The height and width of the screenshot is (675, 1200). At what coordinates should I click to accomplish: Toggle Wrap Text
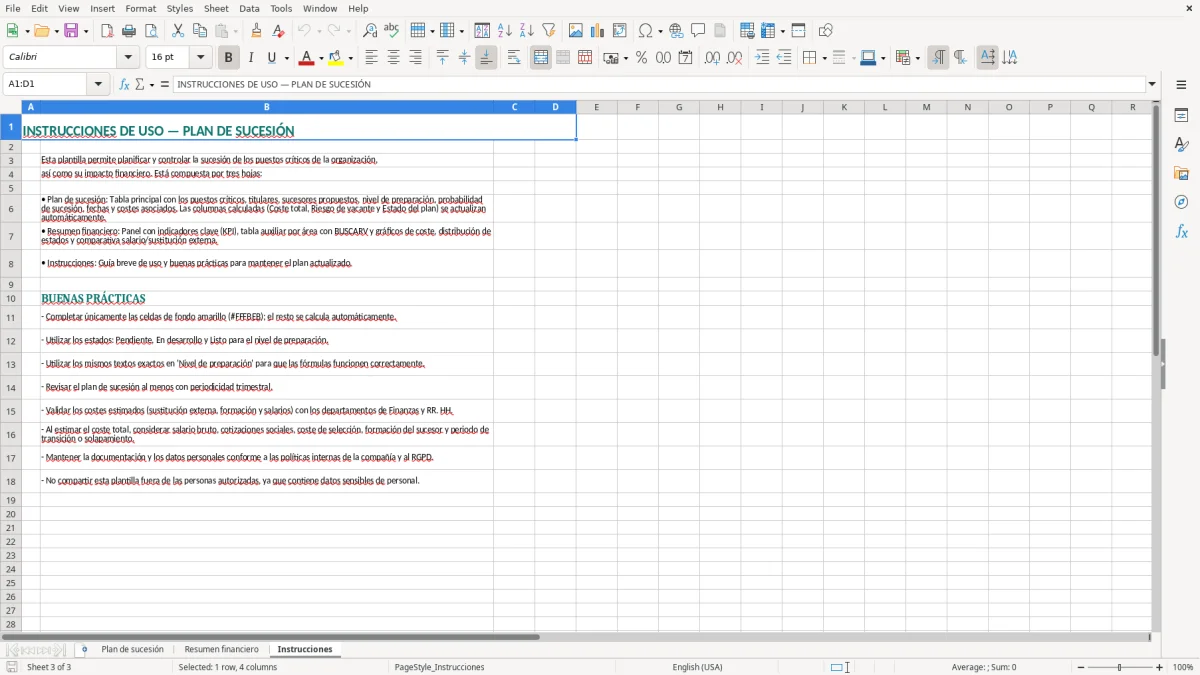click(x=514, y=58)
